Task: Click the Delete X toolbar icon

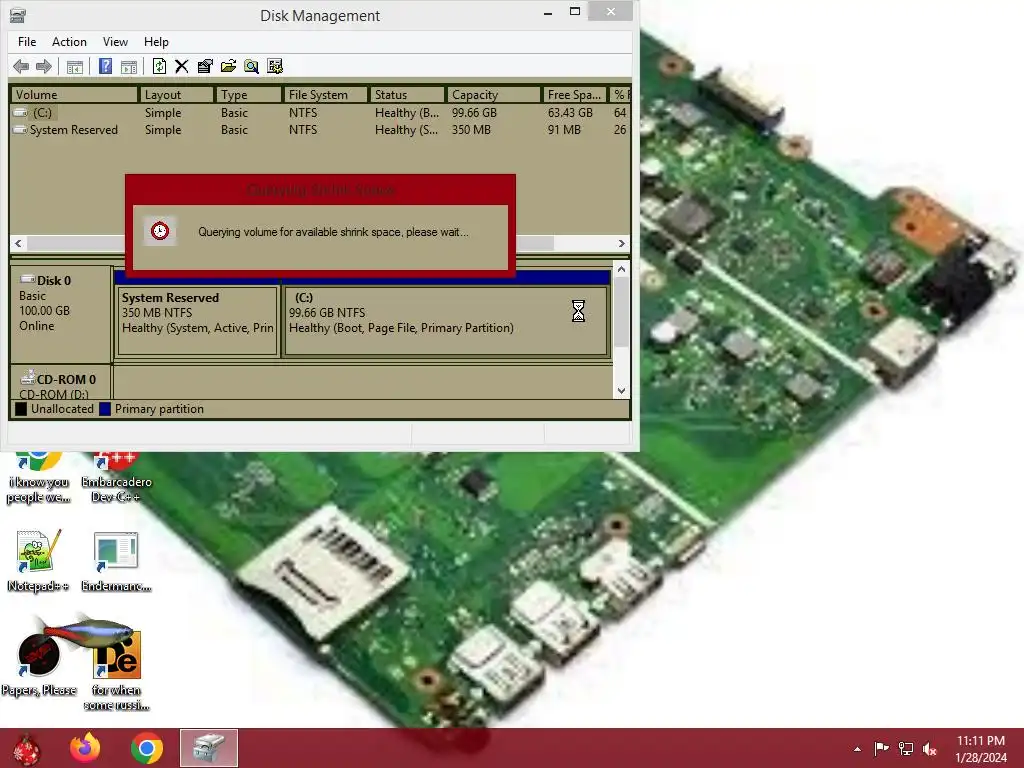Action: (182, 66)
